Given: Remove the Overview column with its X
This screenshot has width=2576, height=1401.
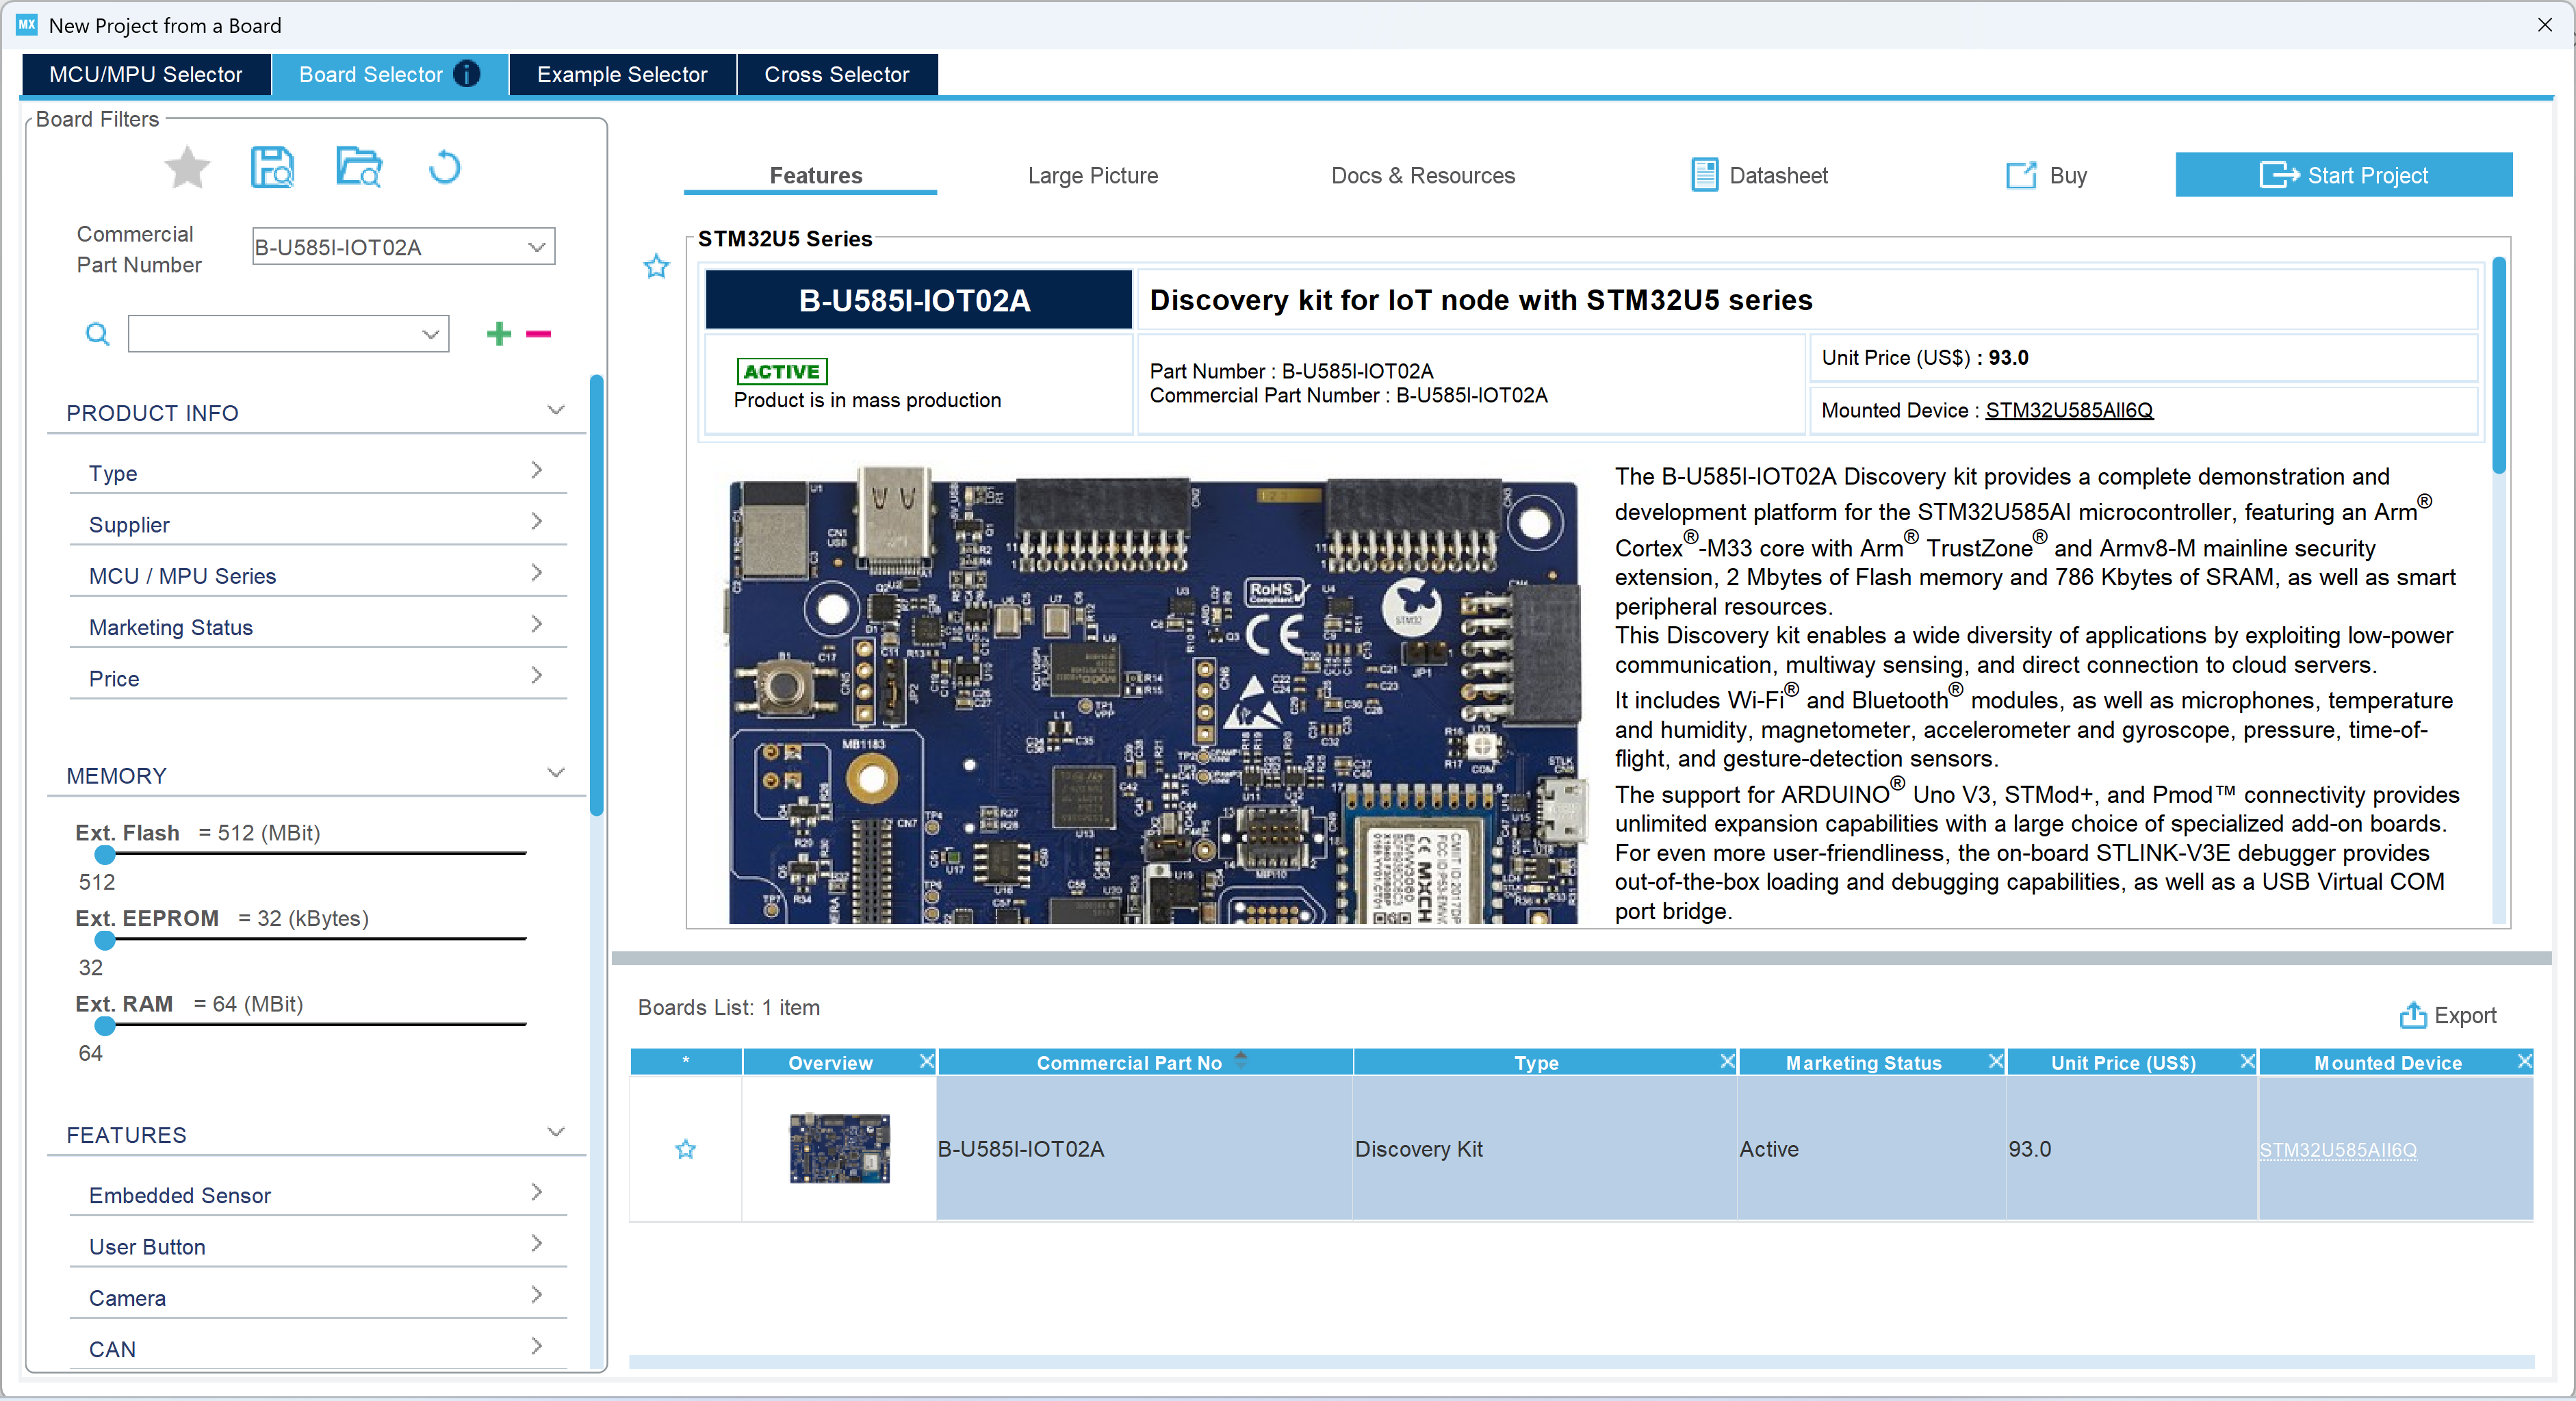Looking at the screenshot, I should [x=926, y=1061].
